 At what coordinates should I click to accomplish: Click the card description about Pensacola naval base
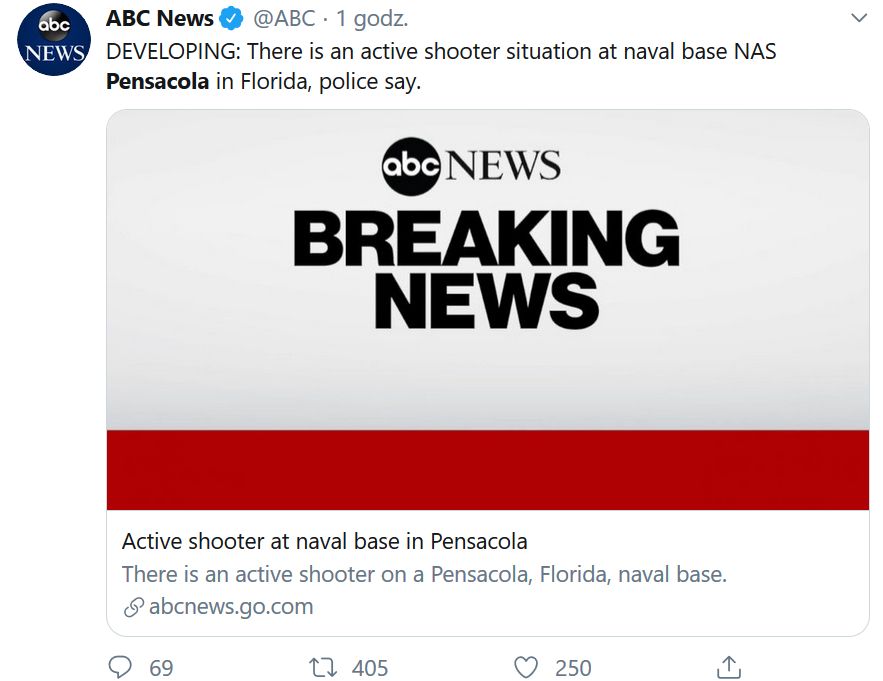[425, 575]
